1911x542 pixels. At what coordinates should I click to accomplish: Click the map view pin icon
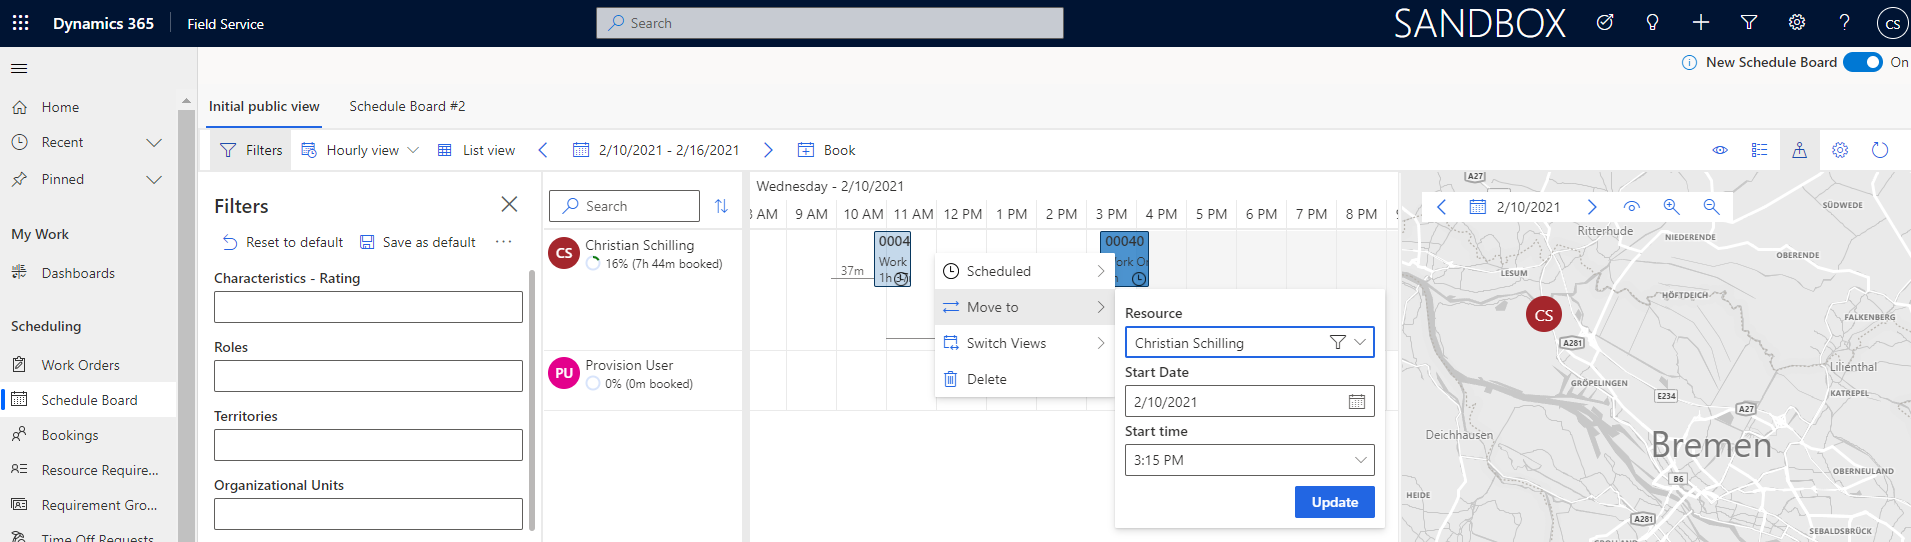(1799, 150)
